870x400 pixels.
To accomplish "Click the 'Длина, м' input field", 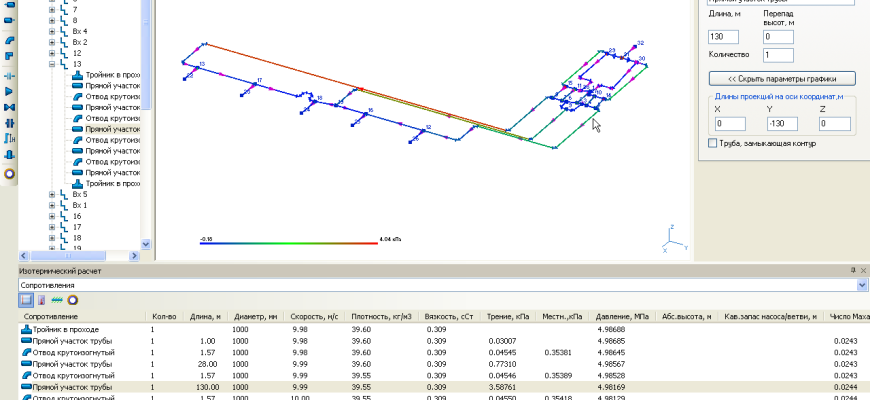I will click(x=722, y=37).
